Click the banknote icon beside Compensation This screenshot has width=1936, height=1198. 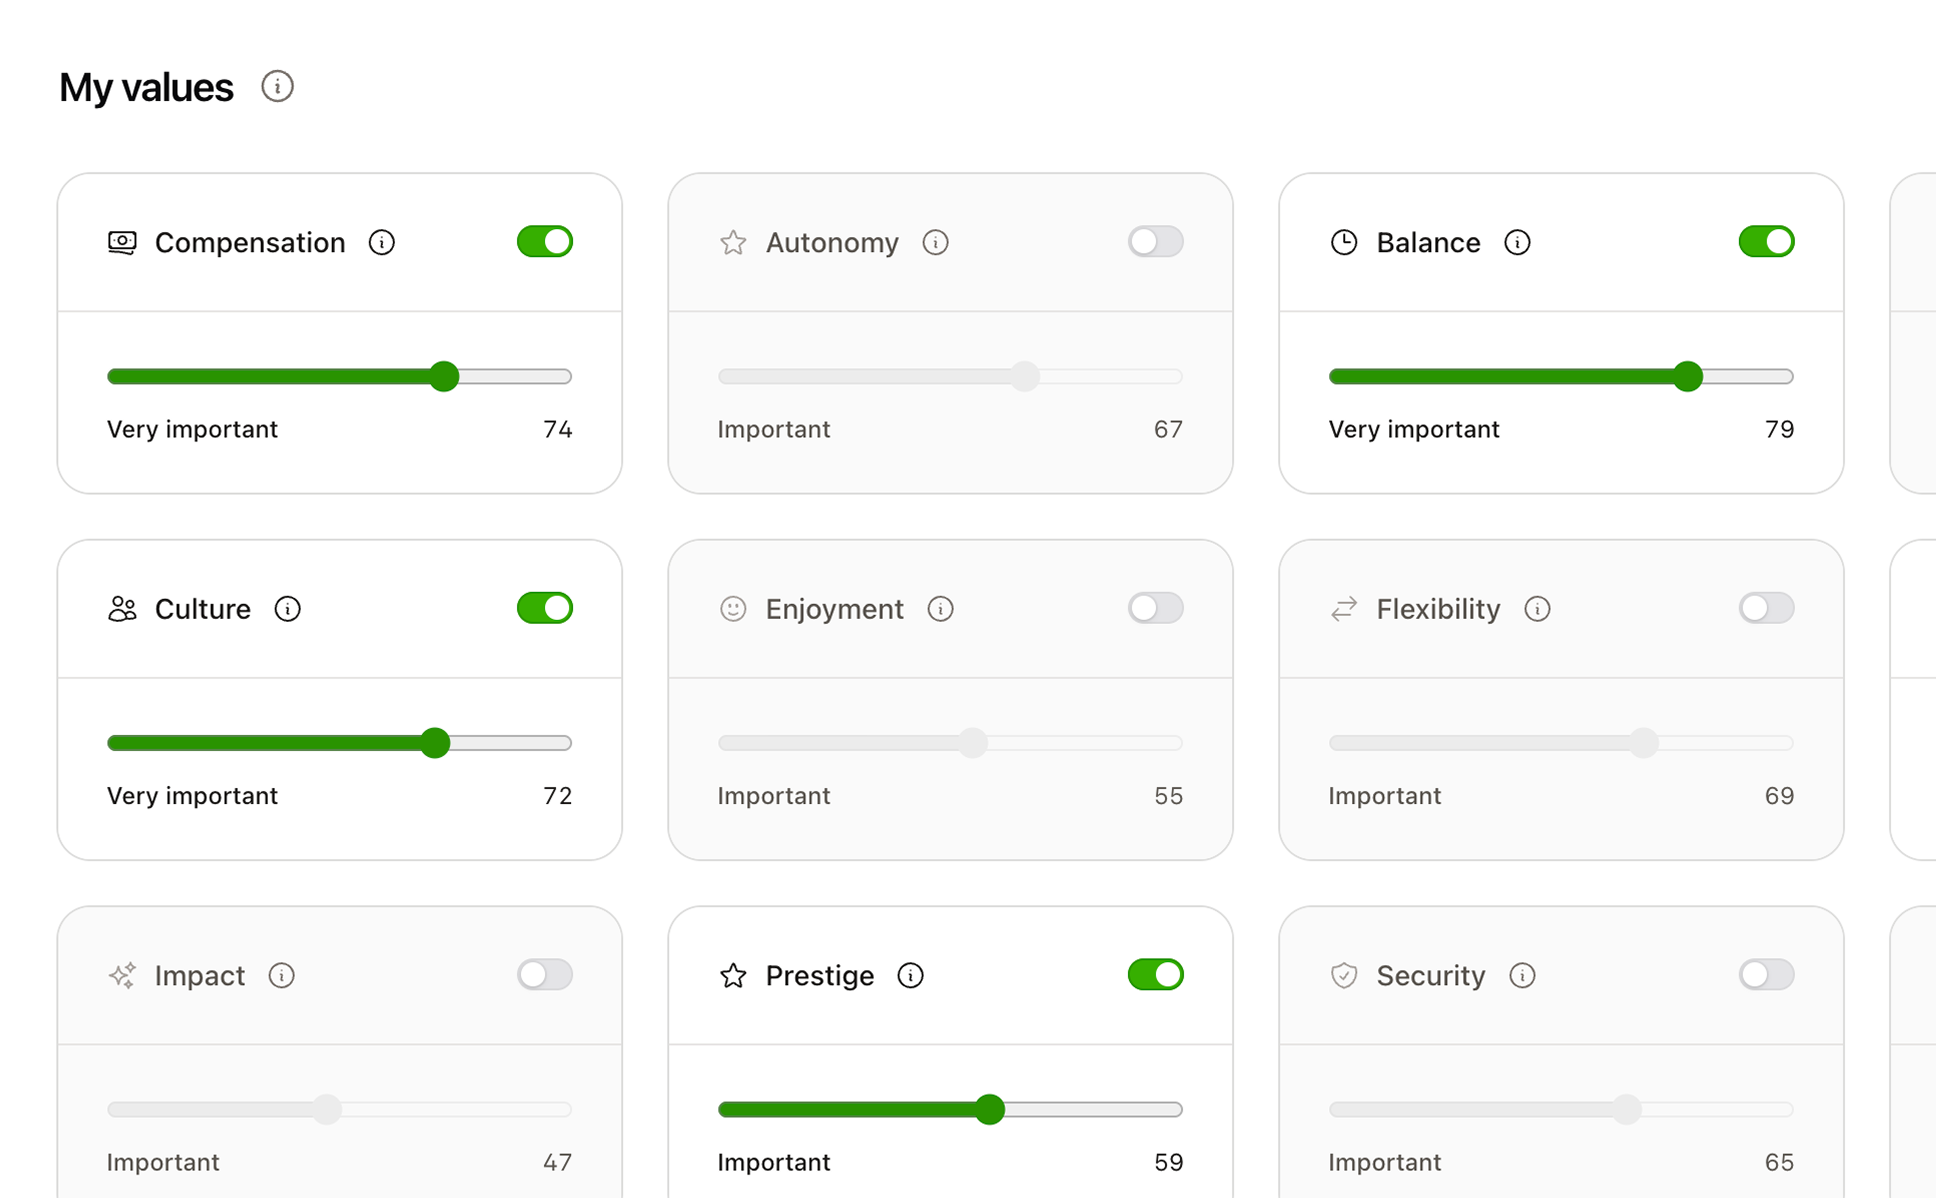(121, 242)
